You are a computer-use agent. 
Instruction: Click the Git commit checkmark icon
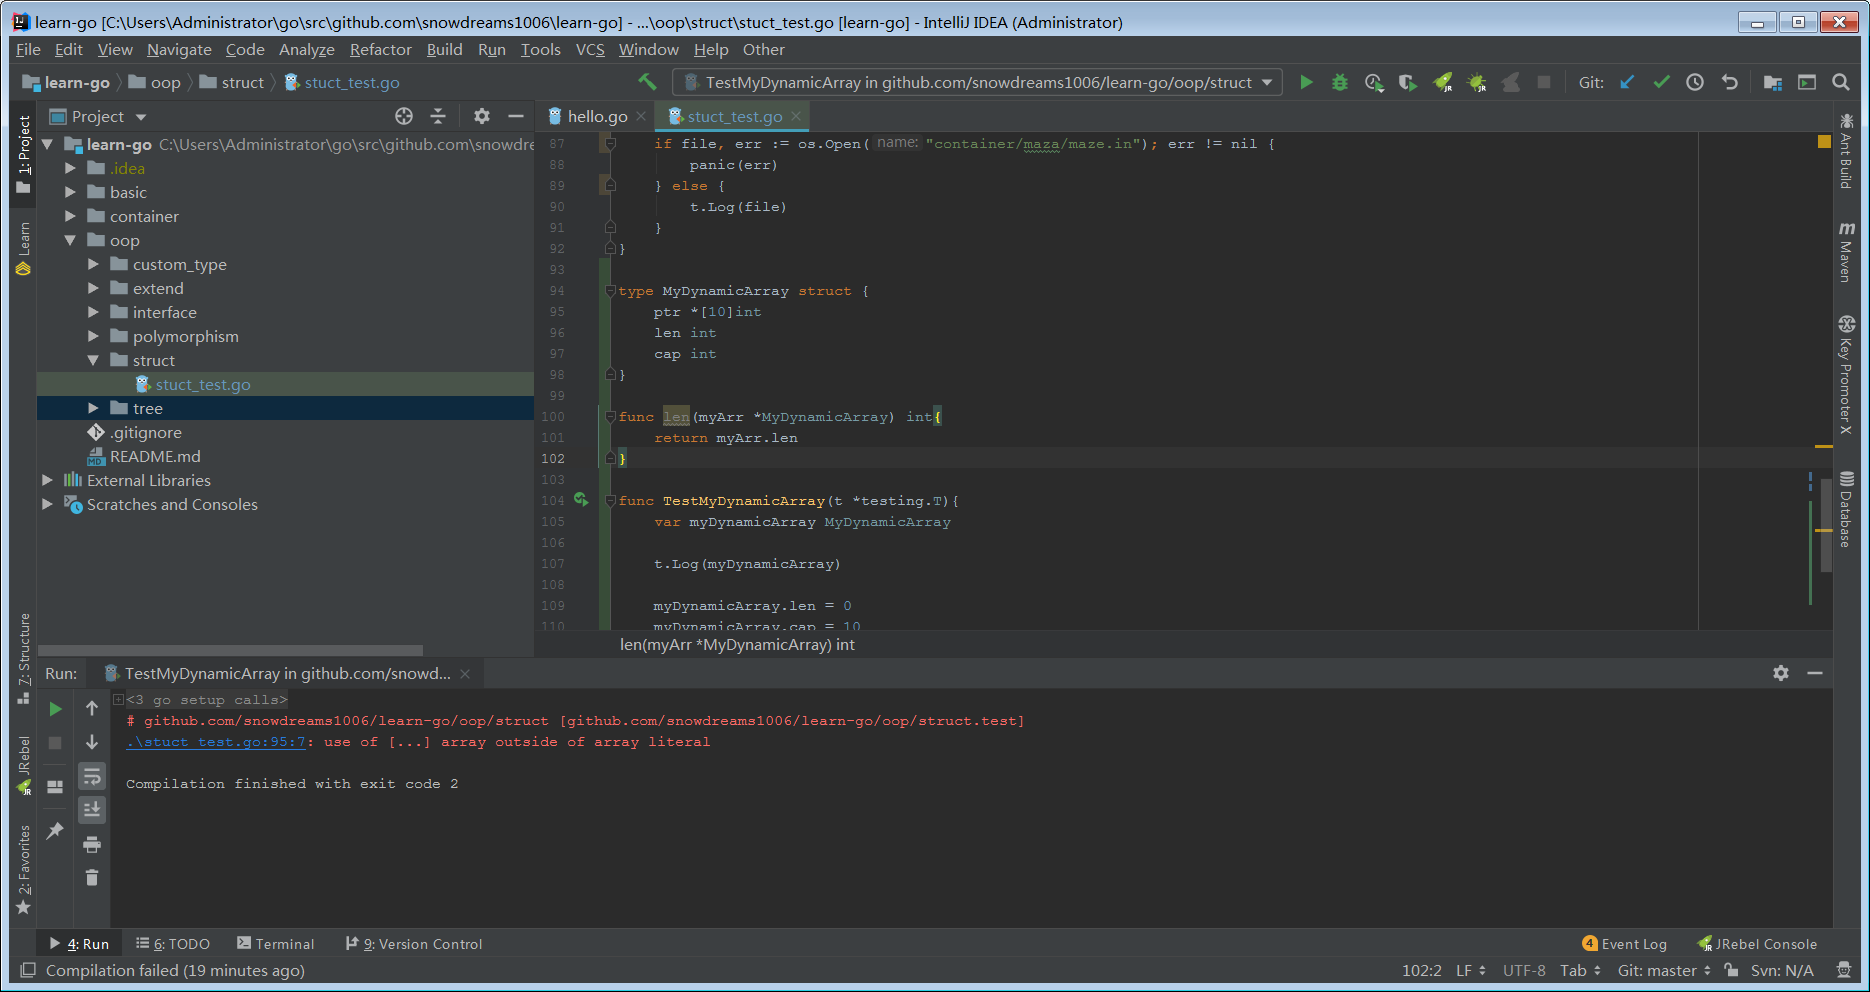click(x=1661, y=82)
